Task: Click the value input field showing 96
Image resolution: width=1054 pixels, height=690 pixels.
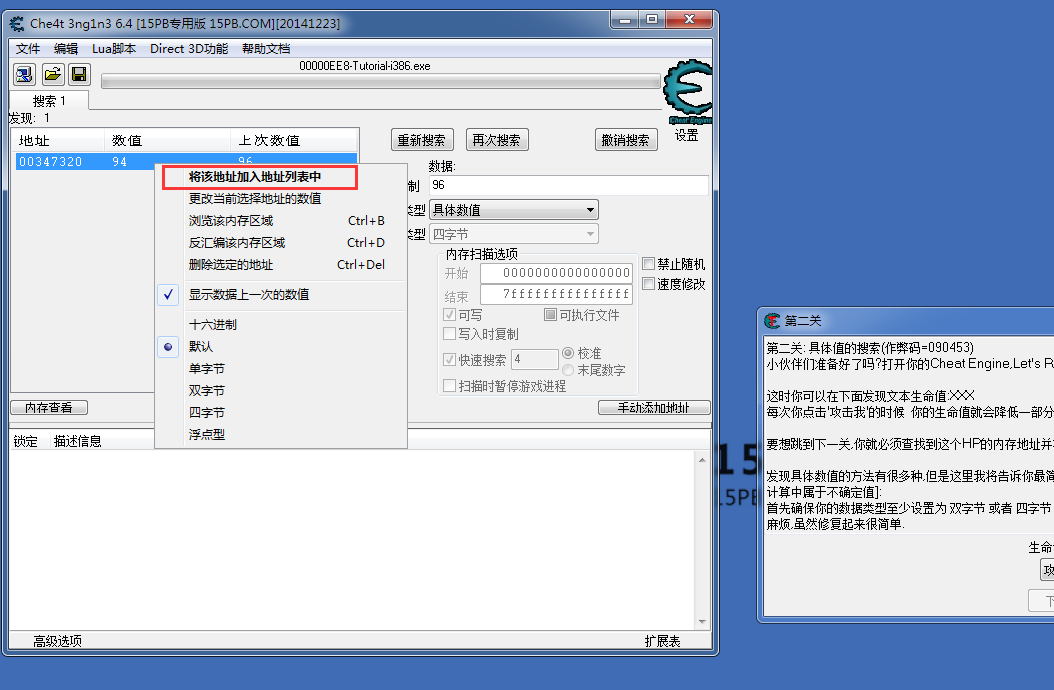Action: 569,185
